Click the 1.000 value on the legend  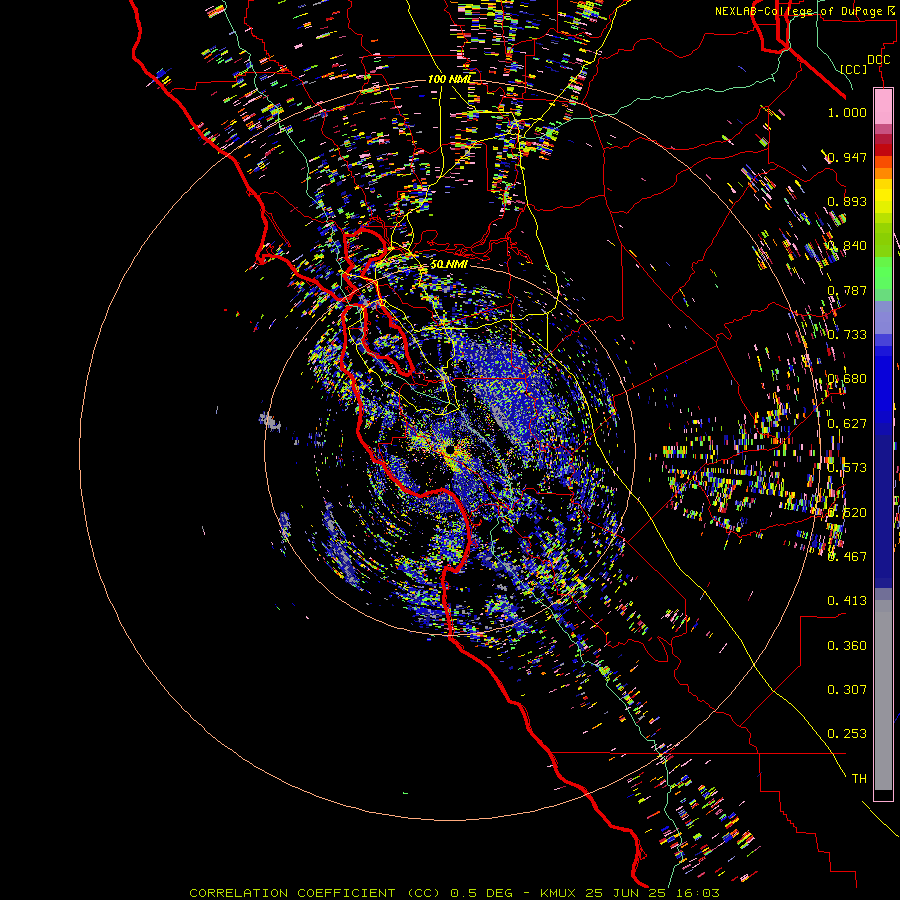click(x=847, y=112)
